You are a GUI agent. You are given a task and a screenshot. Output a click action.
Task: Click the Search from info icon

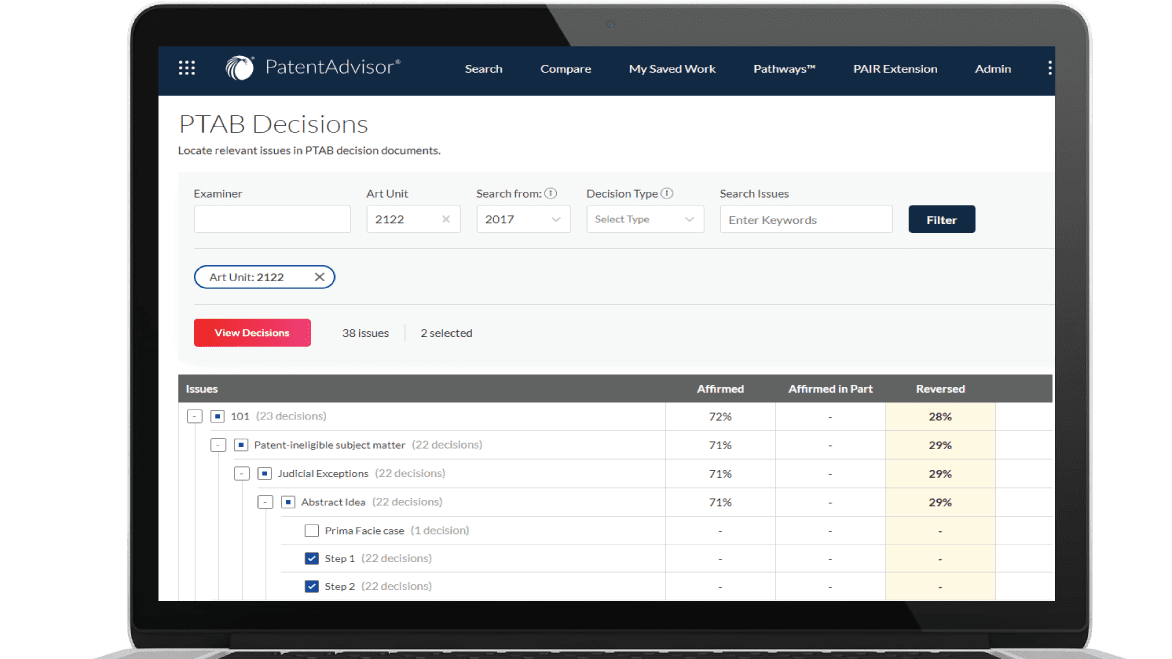coord(551,194)
